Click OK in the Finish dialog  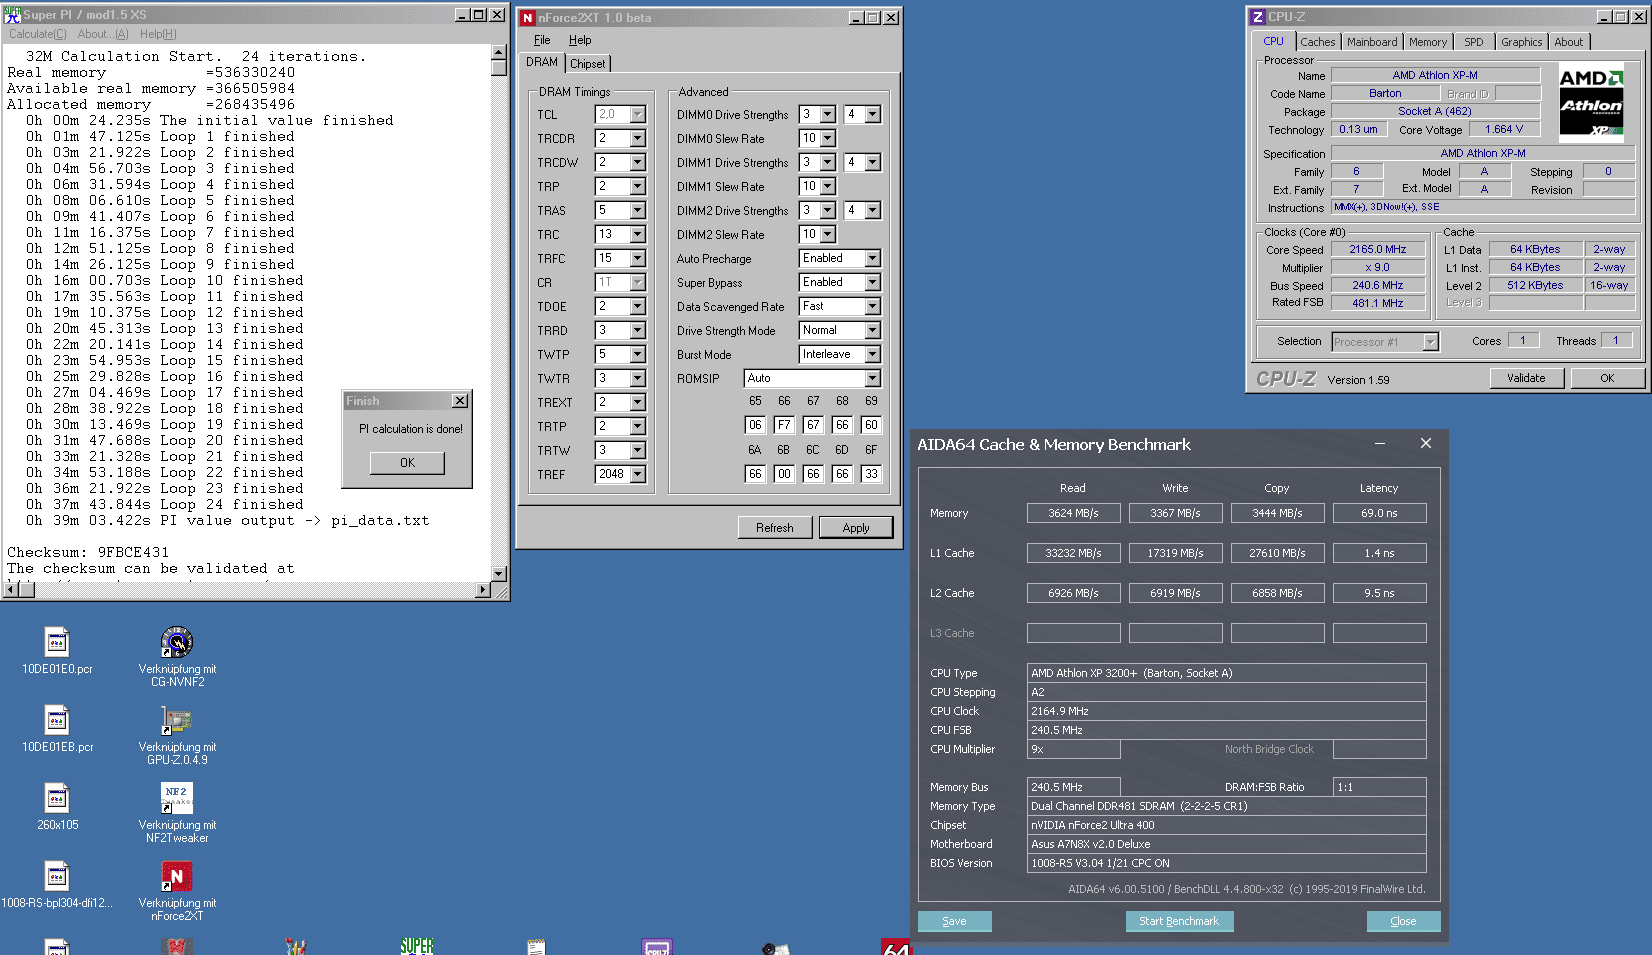click(407, 463)
